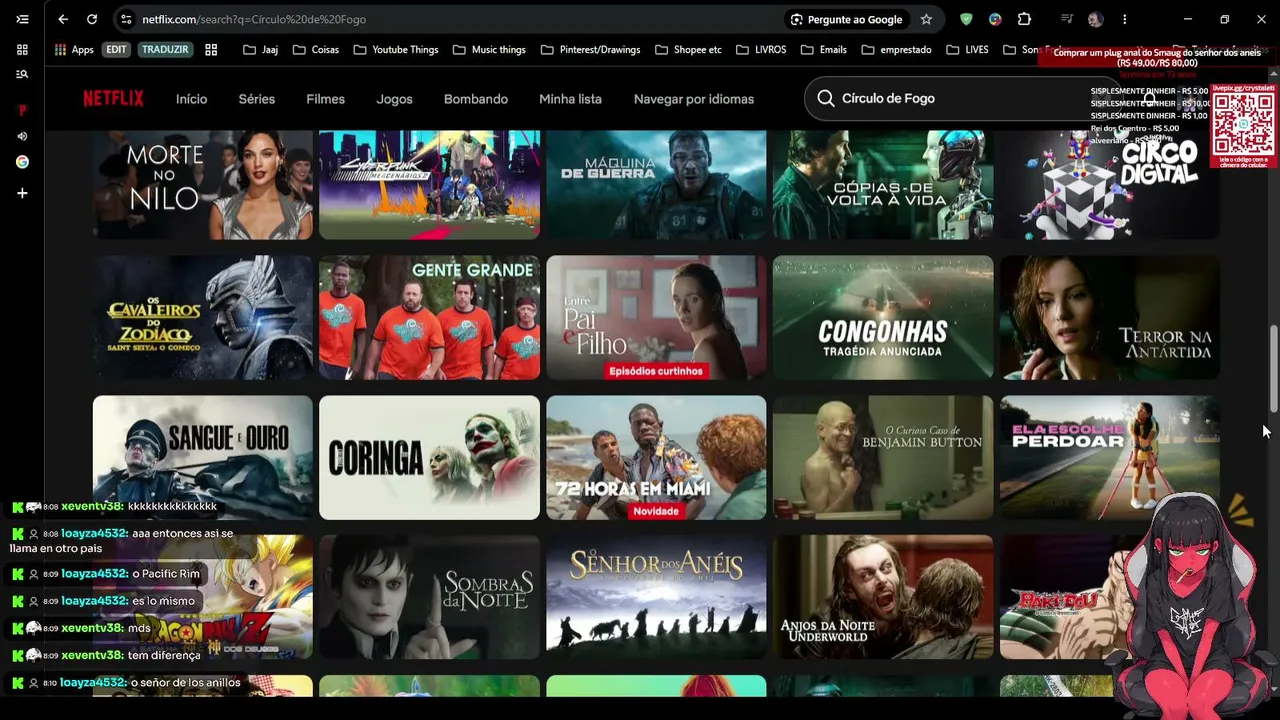Open the Apps bookmarks shortcut
1280x720 pixels.
tap(74, 50)
